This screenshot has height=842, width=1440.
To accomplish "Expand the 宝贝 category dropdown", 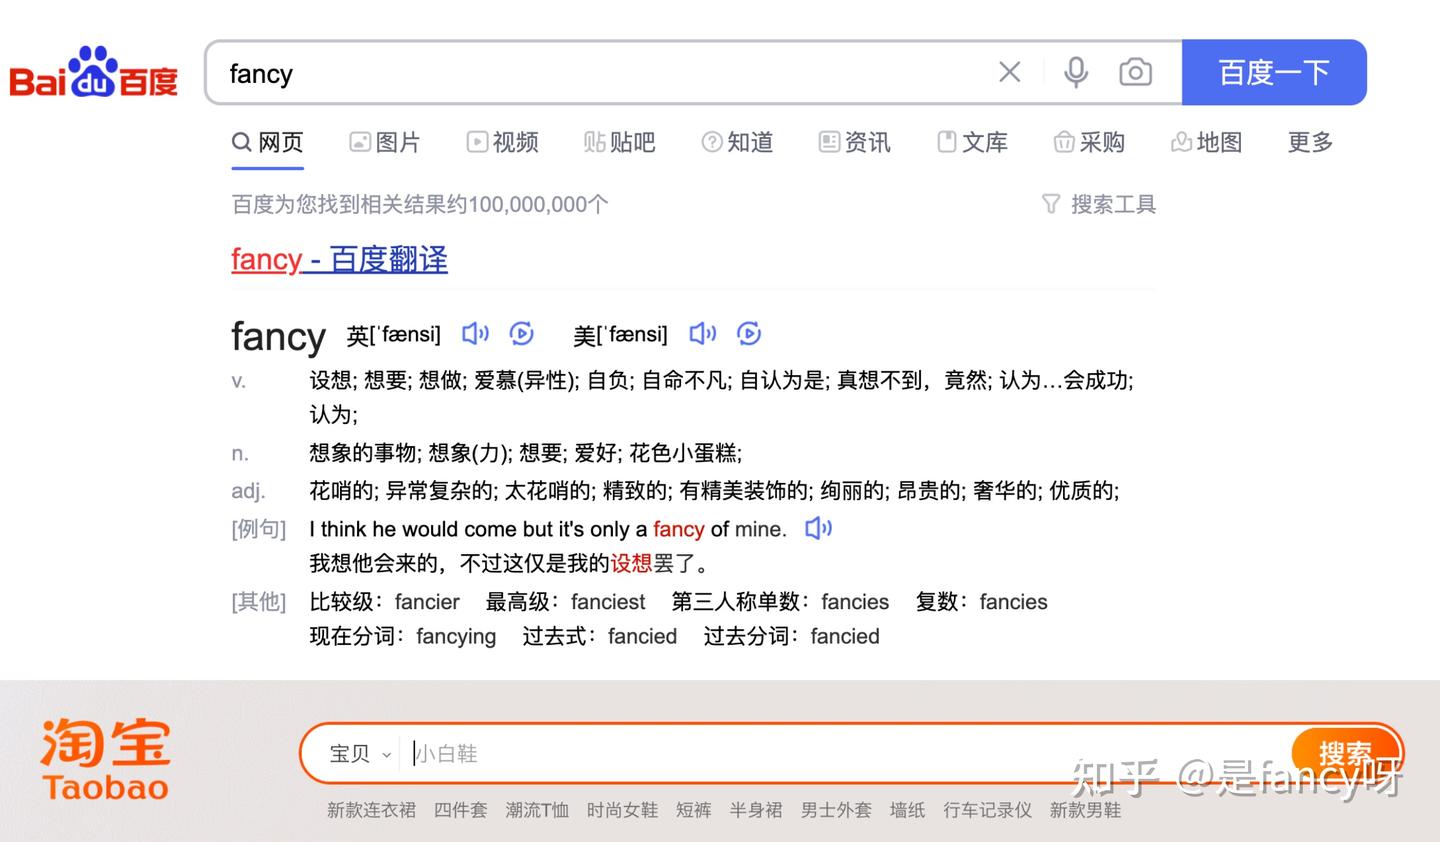I will point(360,753).
